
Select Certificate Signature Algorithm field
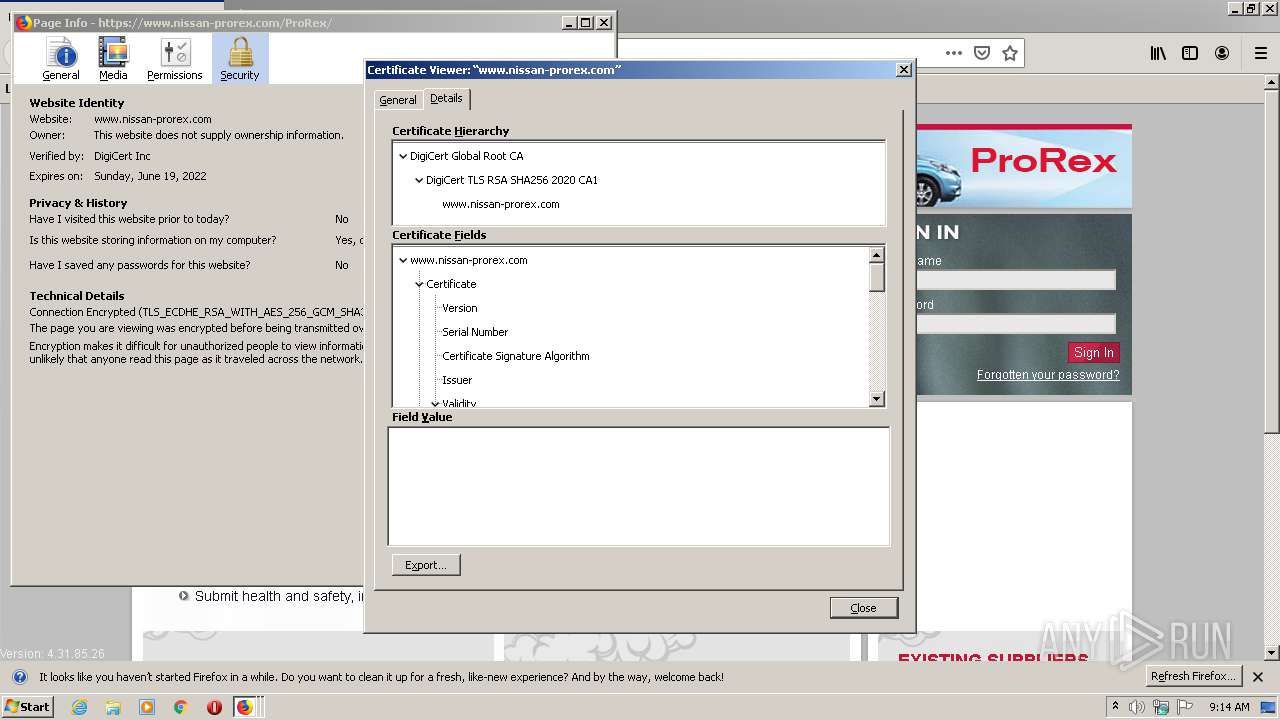pos(516,356)
